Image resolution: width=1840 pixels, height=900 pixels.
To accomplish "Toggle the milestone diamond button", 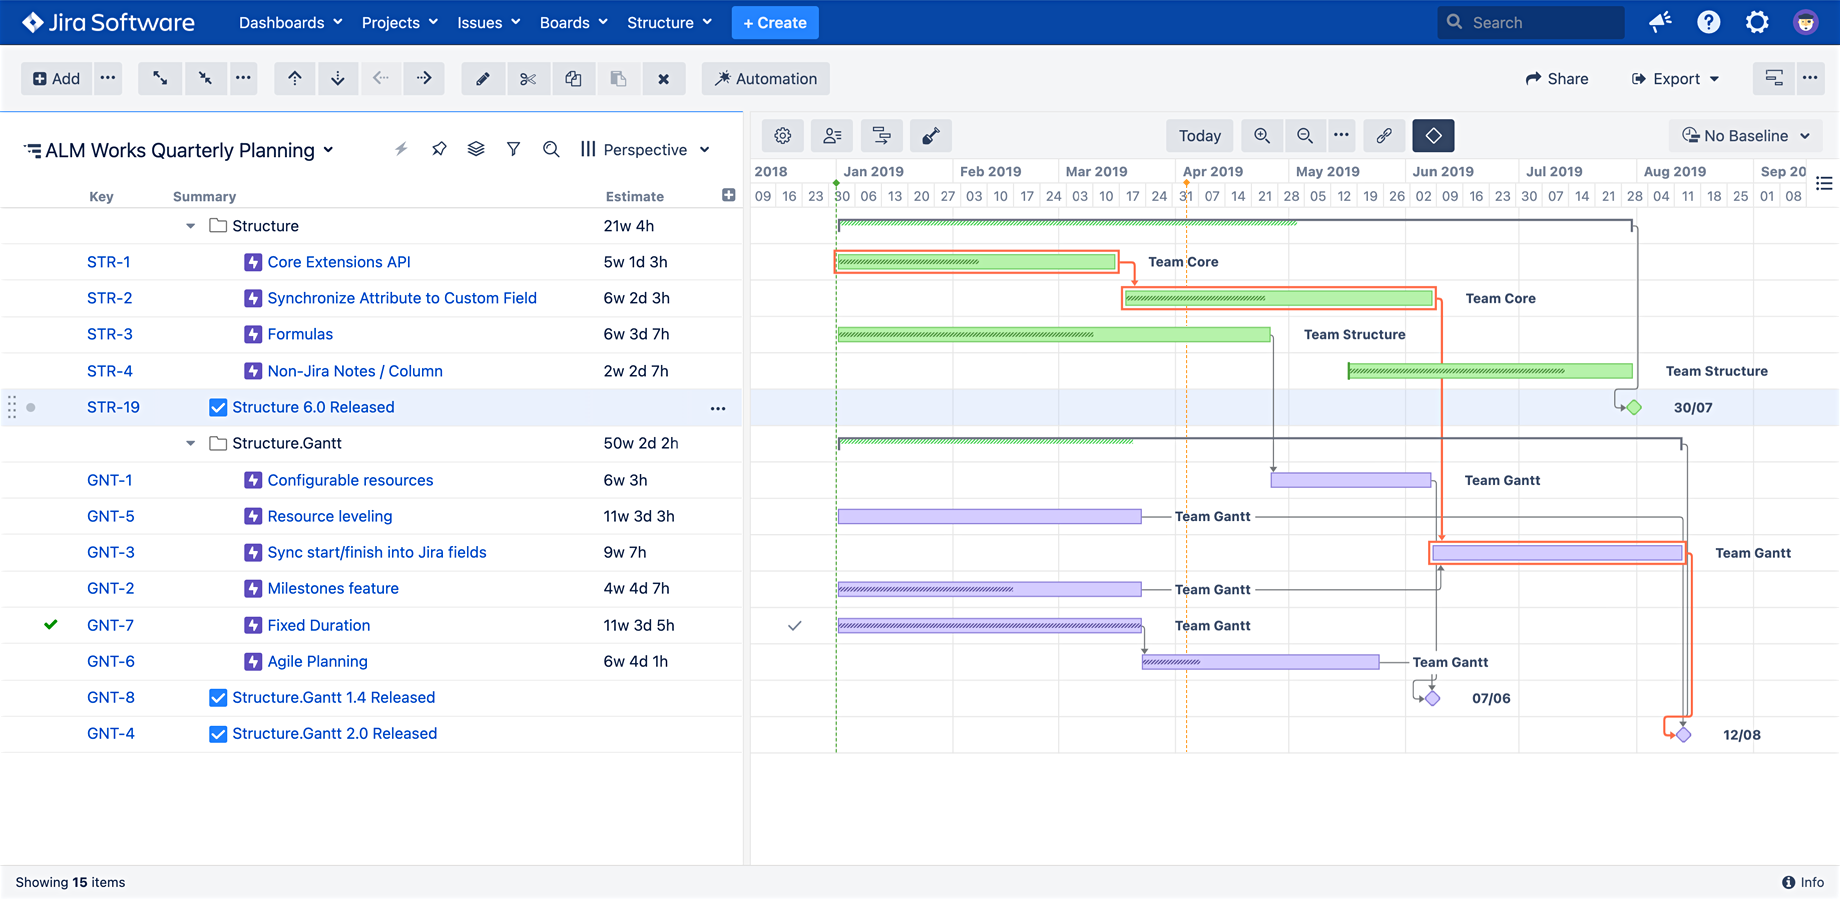I will point(1433,136).
